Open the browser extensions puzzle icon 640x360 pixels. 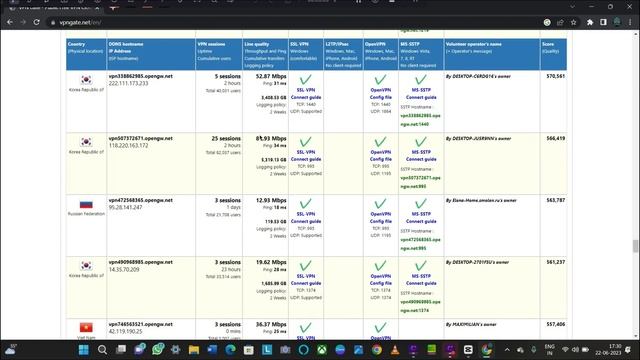(x=590, y=22)
